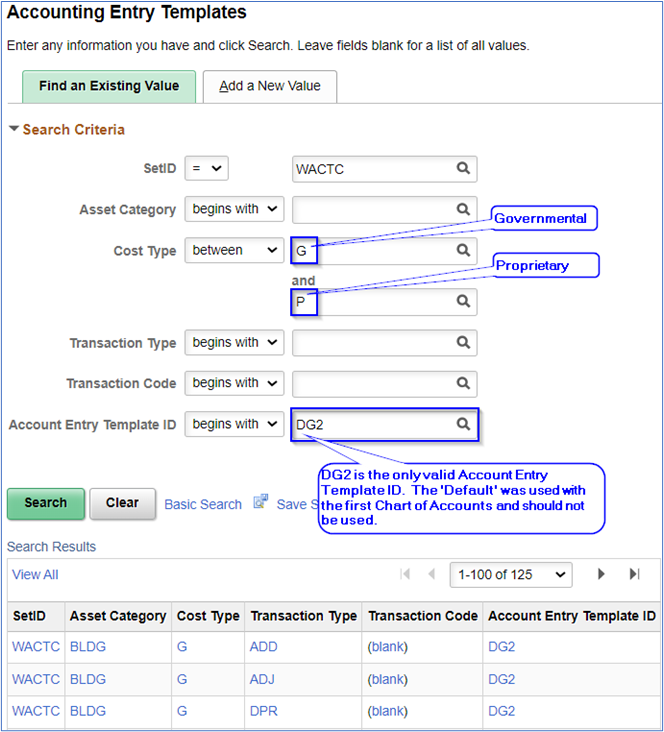Click lookup icon for Cost Type P field
664x732 pixels.
coord(463,301)
